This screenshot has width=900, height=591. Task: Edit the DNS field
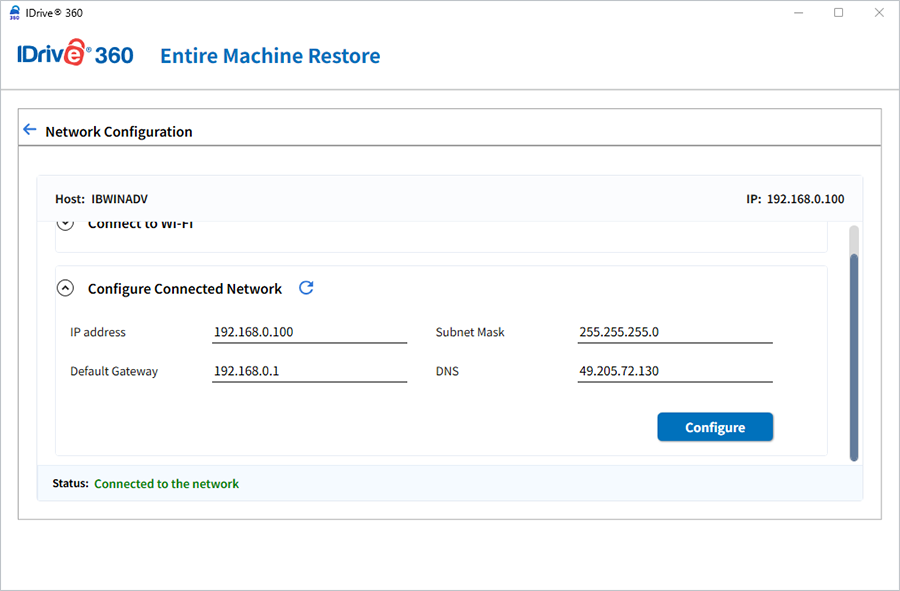point(675,371)
